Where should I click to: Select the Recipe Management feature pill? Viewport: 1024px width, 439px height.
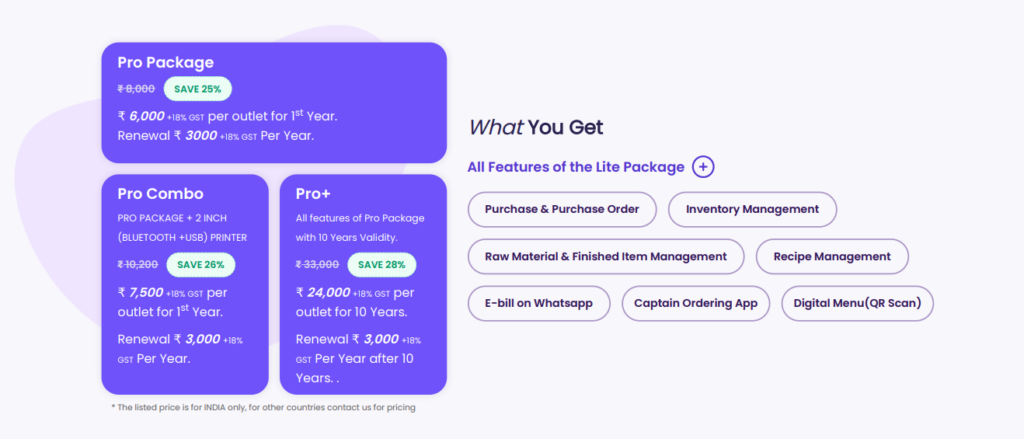click(832, 256)
